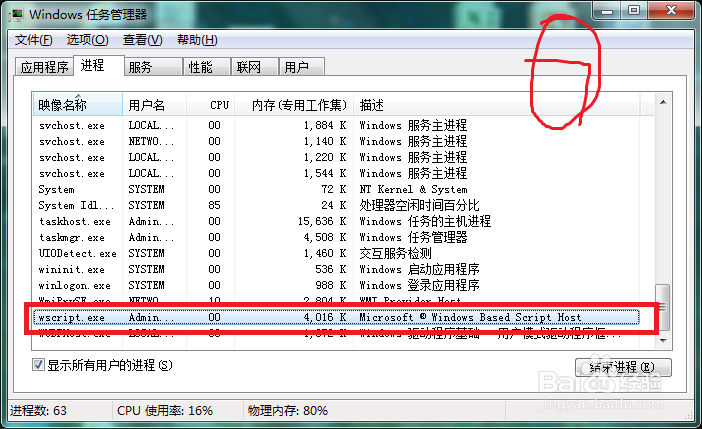Viewport: 702px width, 429px height.
Task: Select the winlogon.exe process row
Action: pos(336,285)
